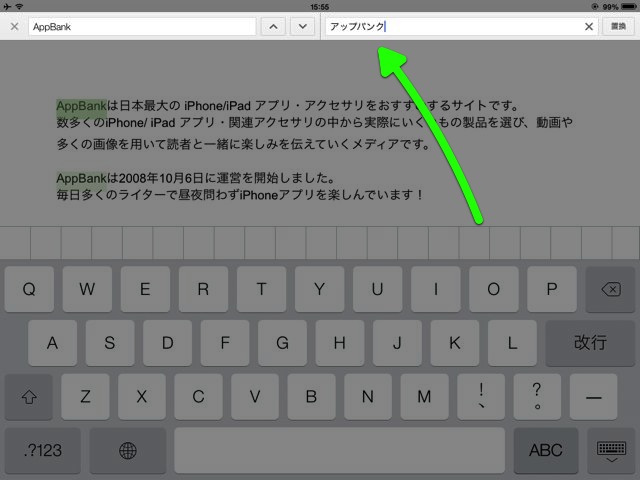The height and width of the screenshot is (480, 640).
Task: Tap the Z key
Action: click(85, 397)
